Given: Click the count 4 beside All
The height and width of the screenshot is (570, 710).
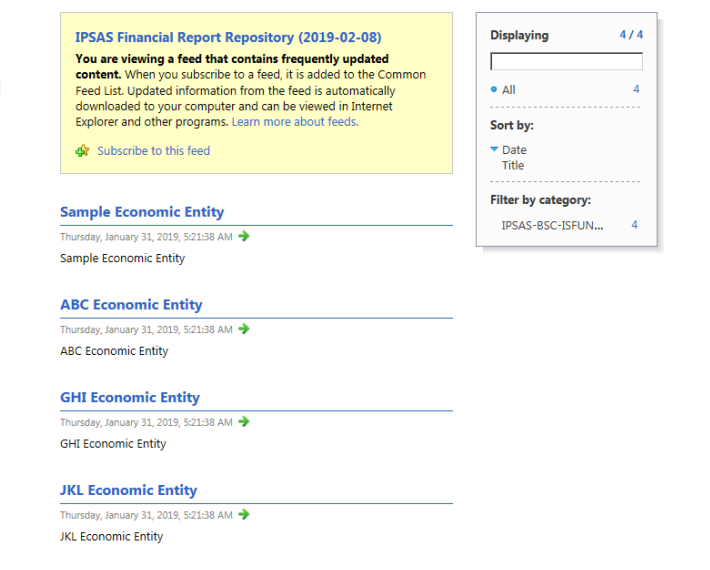Looking at the screenshot, I should point(636,89).
